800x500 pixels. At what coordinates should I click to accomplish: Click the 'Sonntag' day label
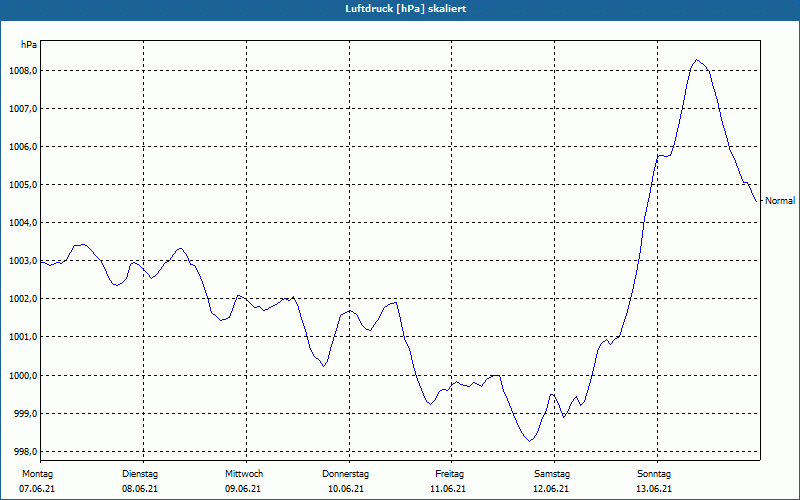click(654, 474)
